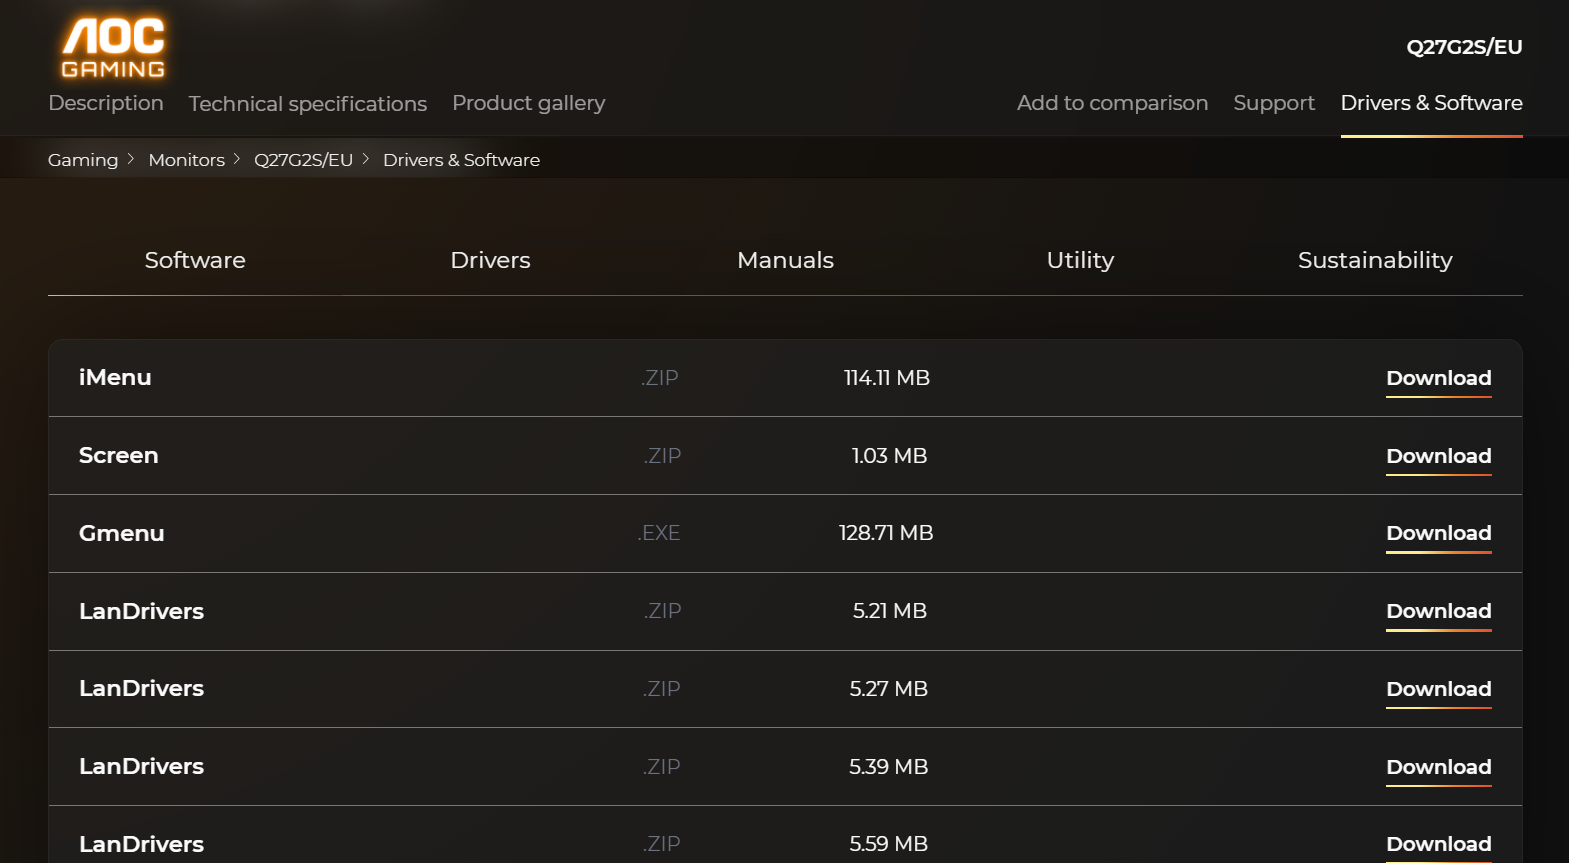Viewport: 1569px width, 863px height.
Task: Download the 5.21 MB LanDrivers file
Action: (x=1438, y=611)
